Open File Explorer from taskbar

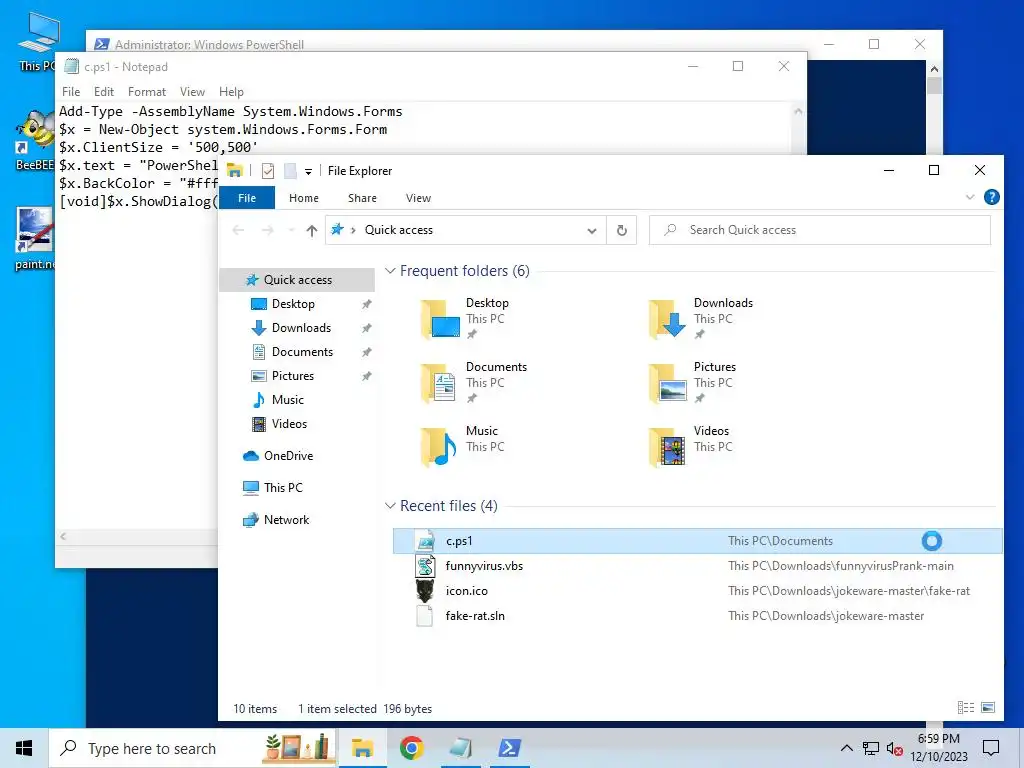[362, 748]
